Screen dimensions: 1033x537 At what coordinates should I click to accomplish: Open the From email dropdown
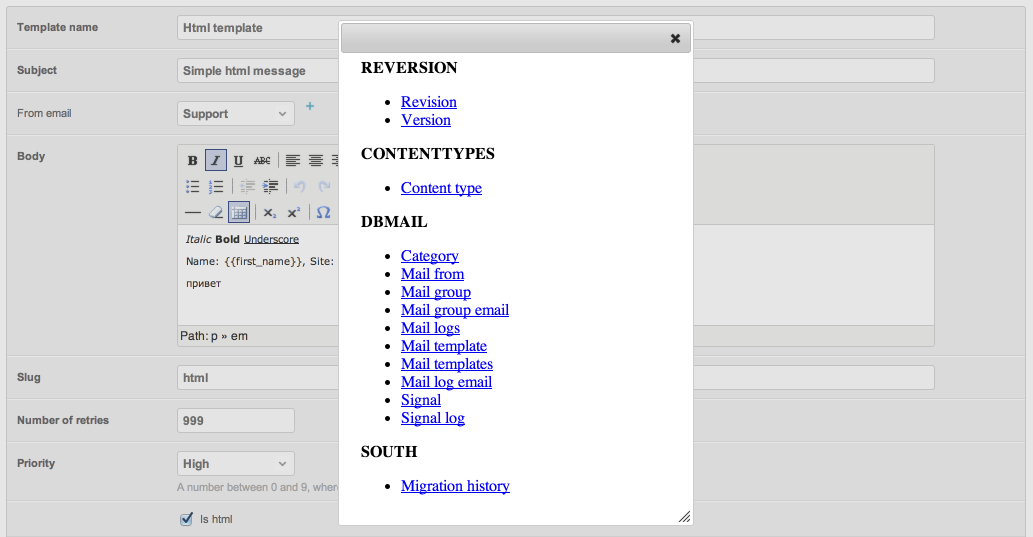pyautogui.click(x=236, y=114)
